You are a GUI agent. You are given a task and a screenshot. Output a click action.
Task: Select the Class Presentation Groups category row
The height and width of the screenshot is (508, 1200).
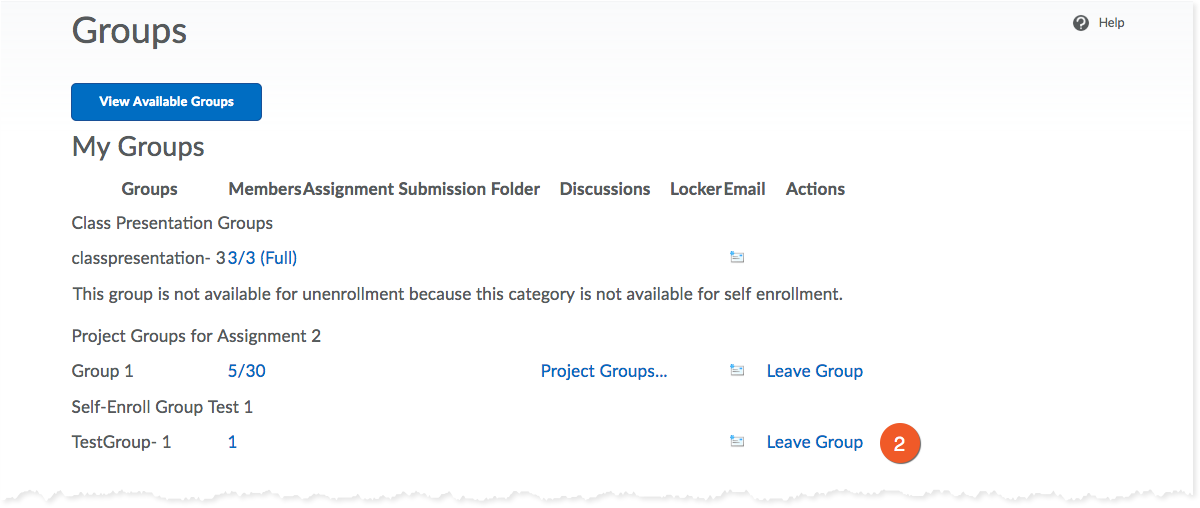click(172, 223)
